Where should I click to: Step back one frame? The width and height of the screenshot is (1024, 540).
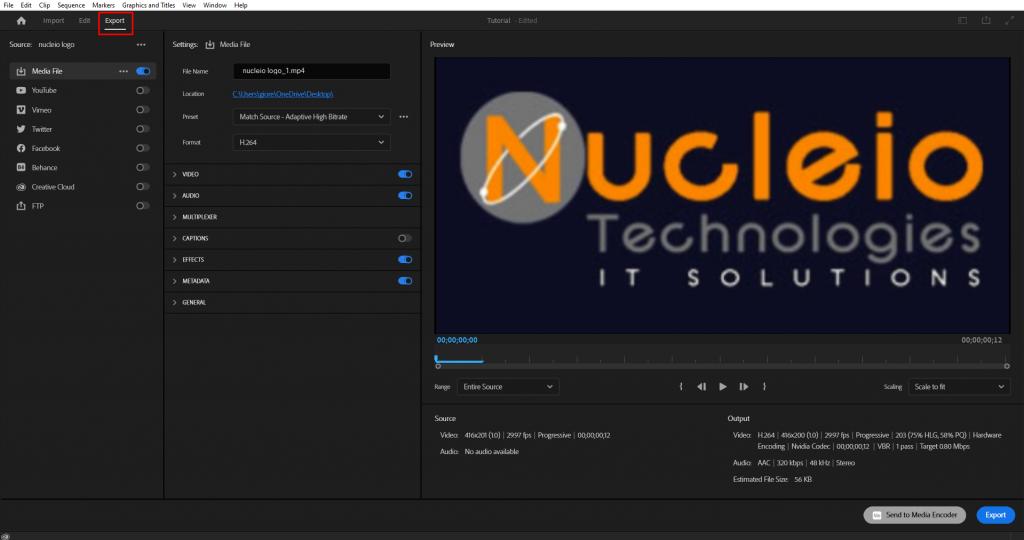click(701, 387)
